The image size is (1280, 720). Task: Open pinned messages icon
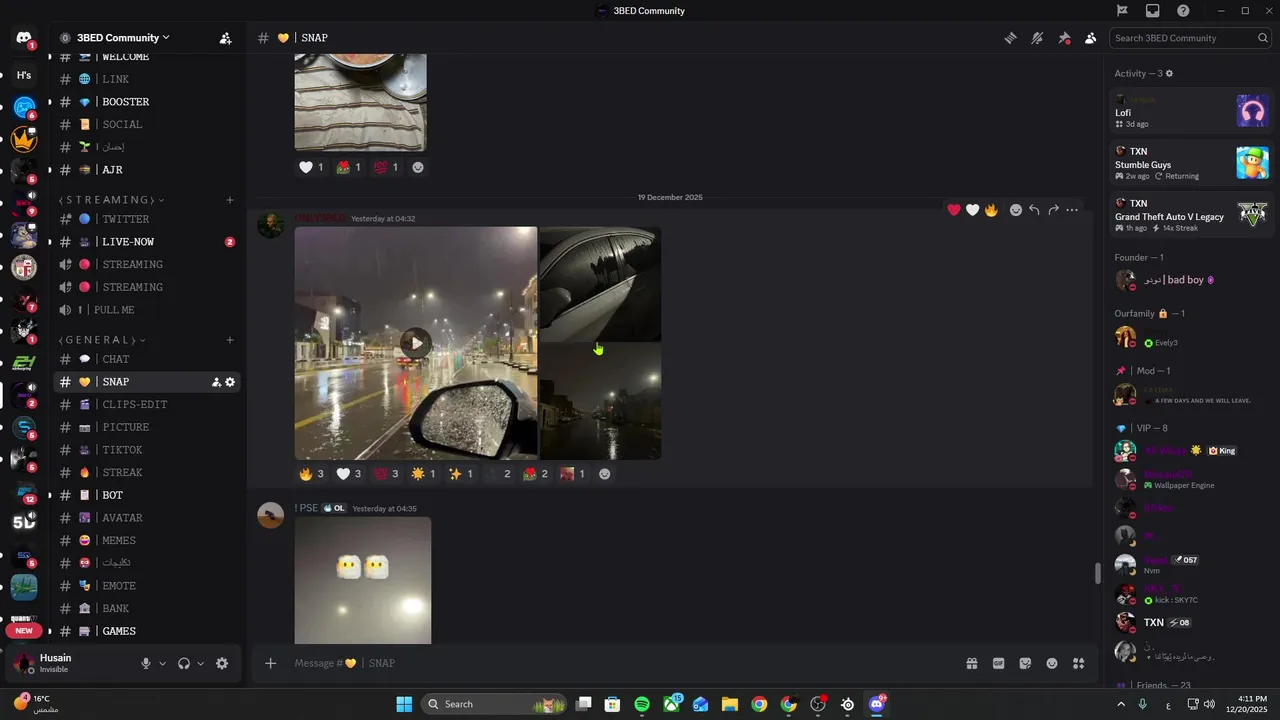1064,38
